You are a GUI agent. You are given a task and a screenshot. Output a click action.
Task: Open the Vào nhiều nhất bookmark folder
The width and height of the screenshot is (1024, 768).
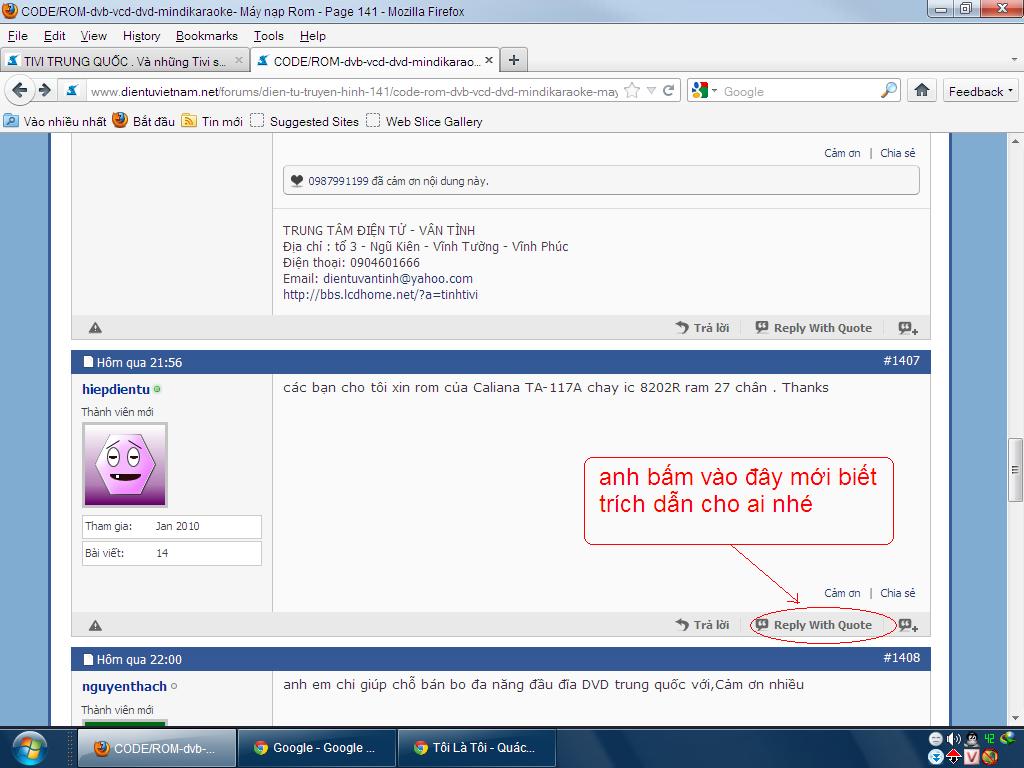click(x=55, y=121)
